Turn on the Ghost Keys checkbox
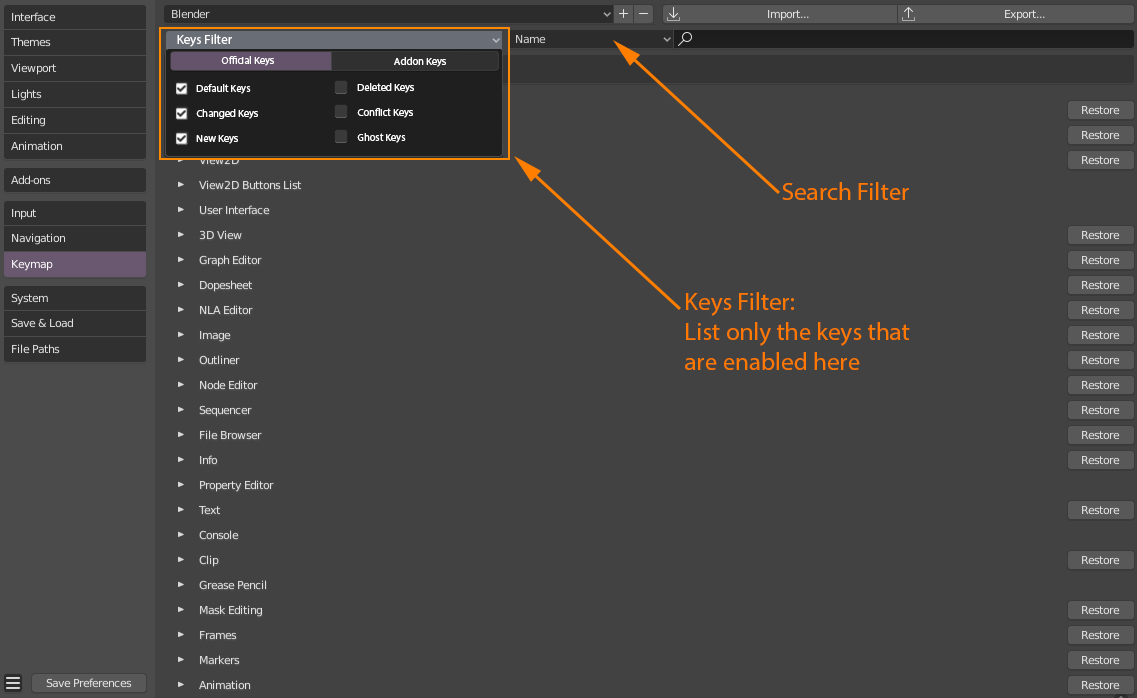 tap(341, 137)
